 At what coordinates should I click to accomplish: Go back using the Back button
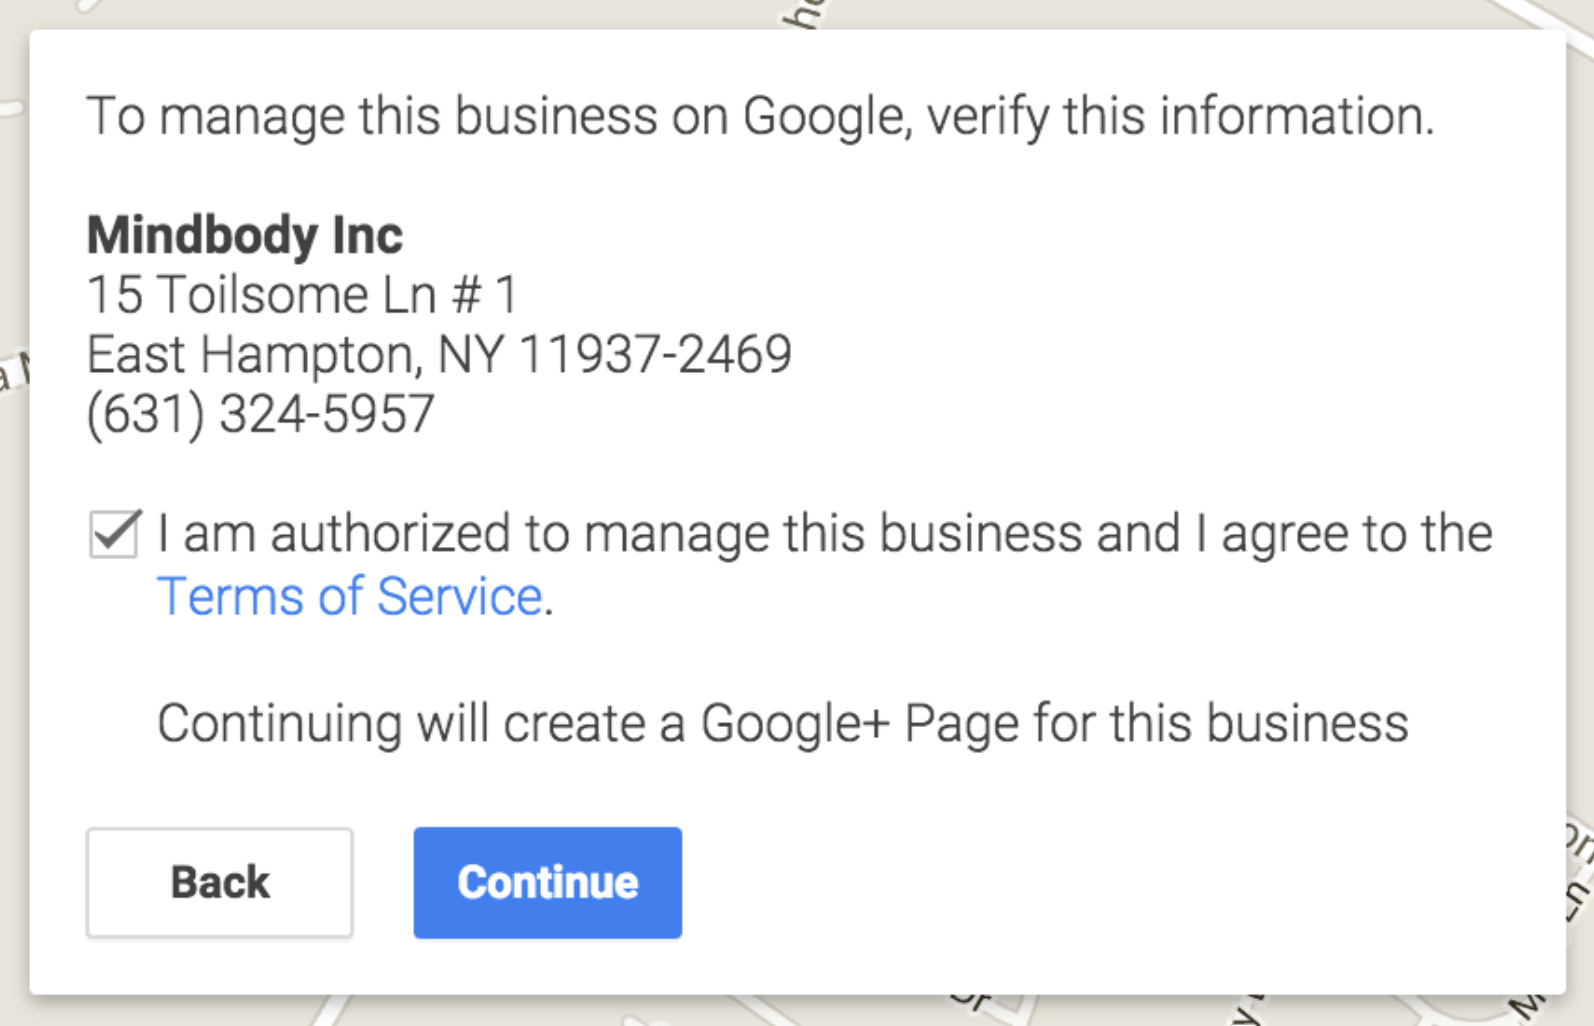click(219, 882)
